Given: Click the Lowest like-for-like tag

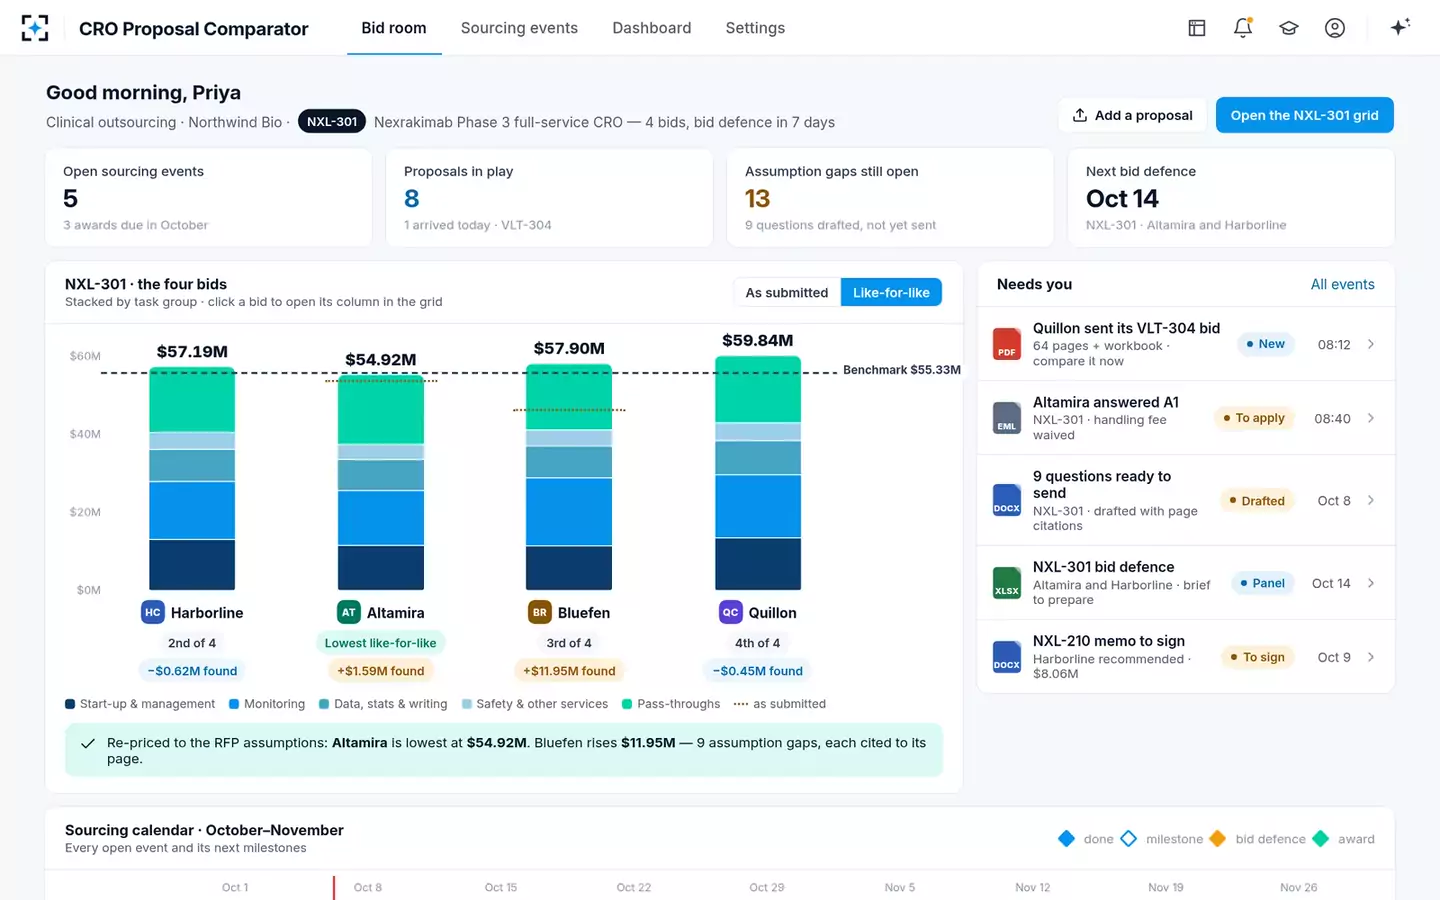Looking at the screenshot, I should point(381,643).
